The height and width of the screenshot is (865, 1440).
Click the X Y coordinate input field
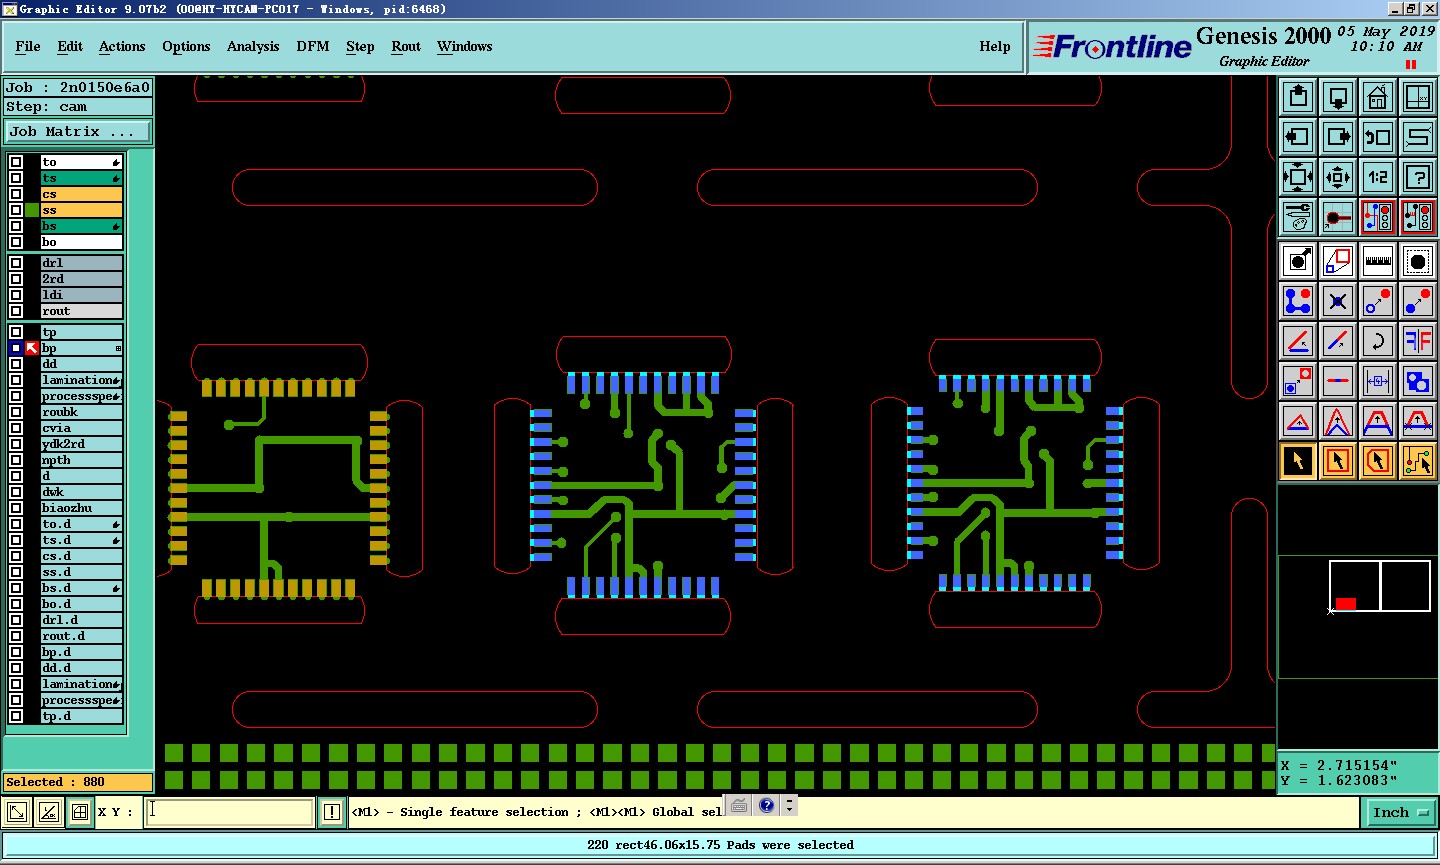[230, 812]
